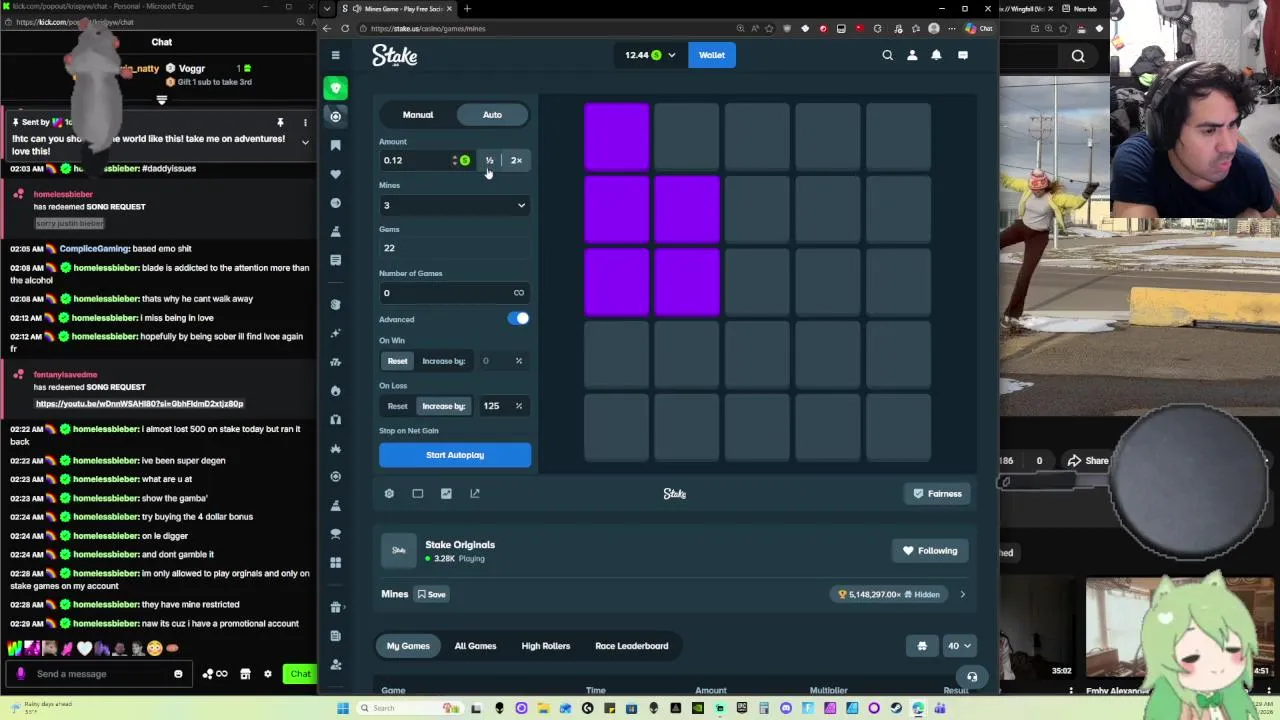Image resolution: width=1280 pixels, height=720 pixels.
Task: Click the Share button in right window
Action: pos(1088,461)
